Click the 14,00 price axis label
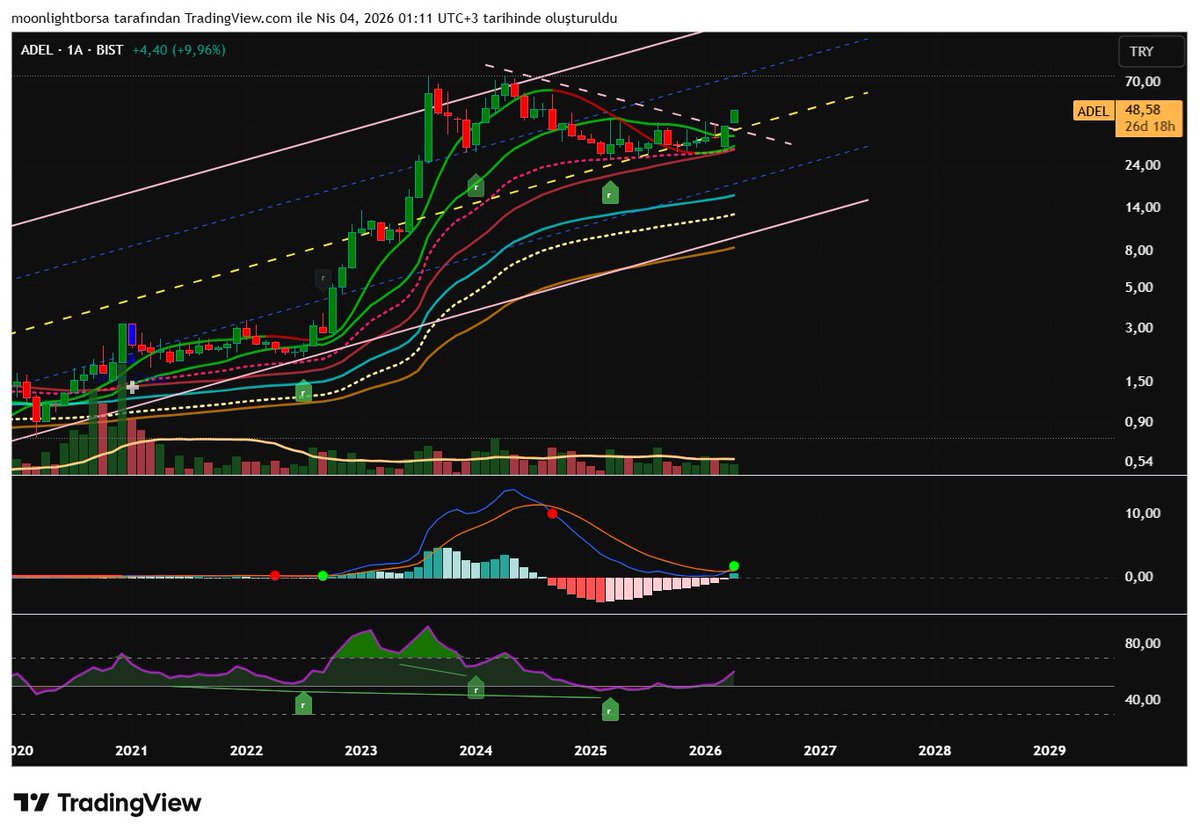This screenshot has width=1199, height=838. coord(1142,207)
